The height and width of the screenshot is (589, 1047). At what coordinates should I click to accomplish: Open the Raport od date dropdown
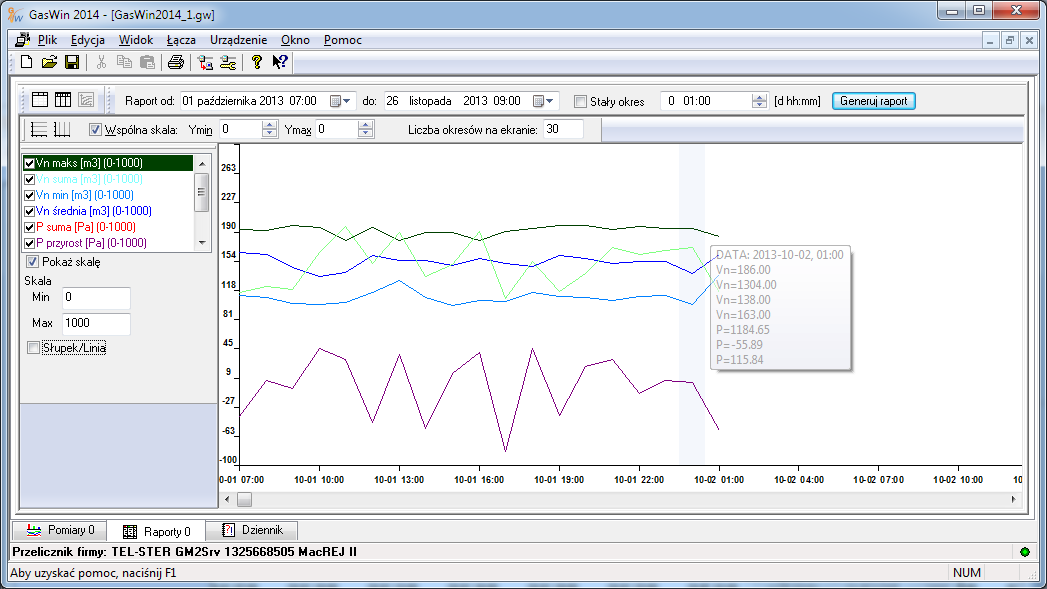point(341,101)
